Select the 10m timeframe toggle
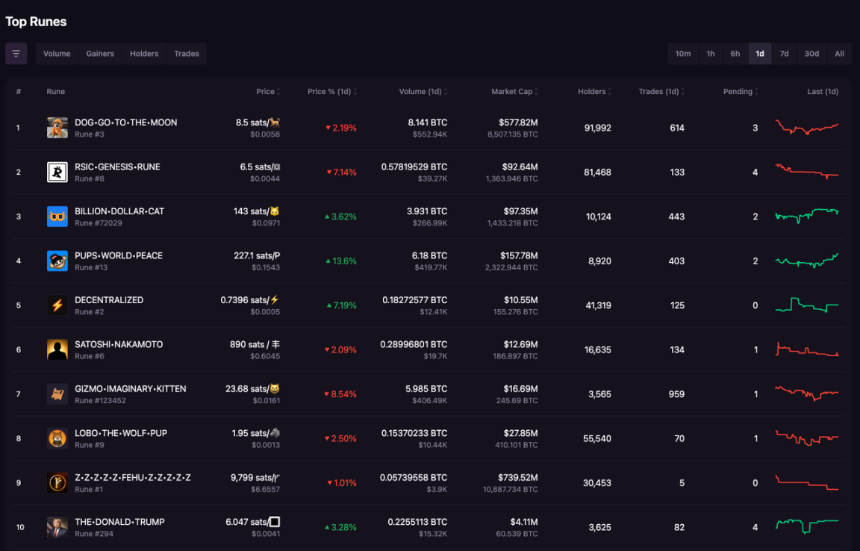The height and width of the screenshot is (551, 860). pos(683,54)
